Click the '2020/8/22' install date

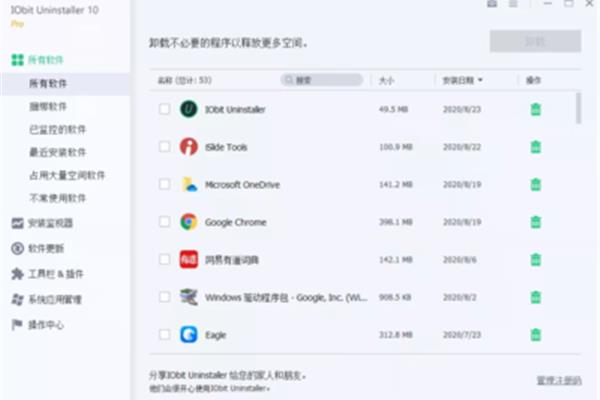point(462,147)
